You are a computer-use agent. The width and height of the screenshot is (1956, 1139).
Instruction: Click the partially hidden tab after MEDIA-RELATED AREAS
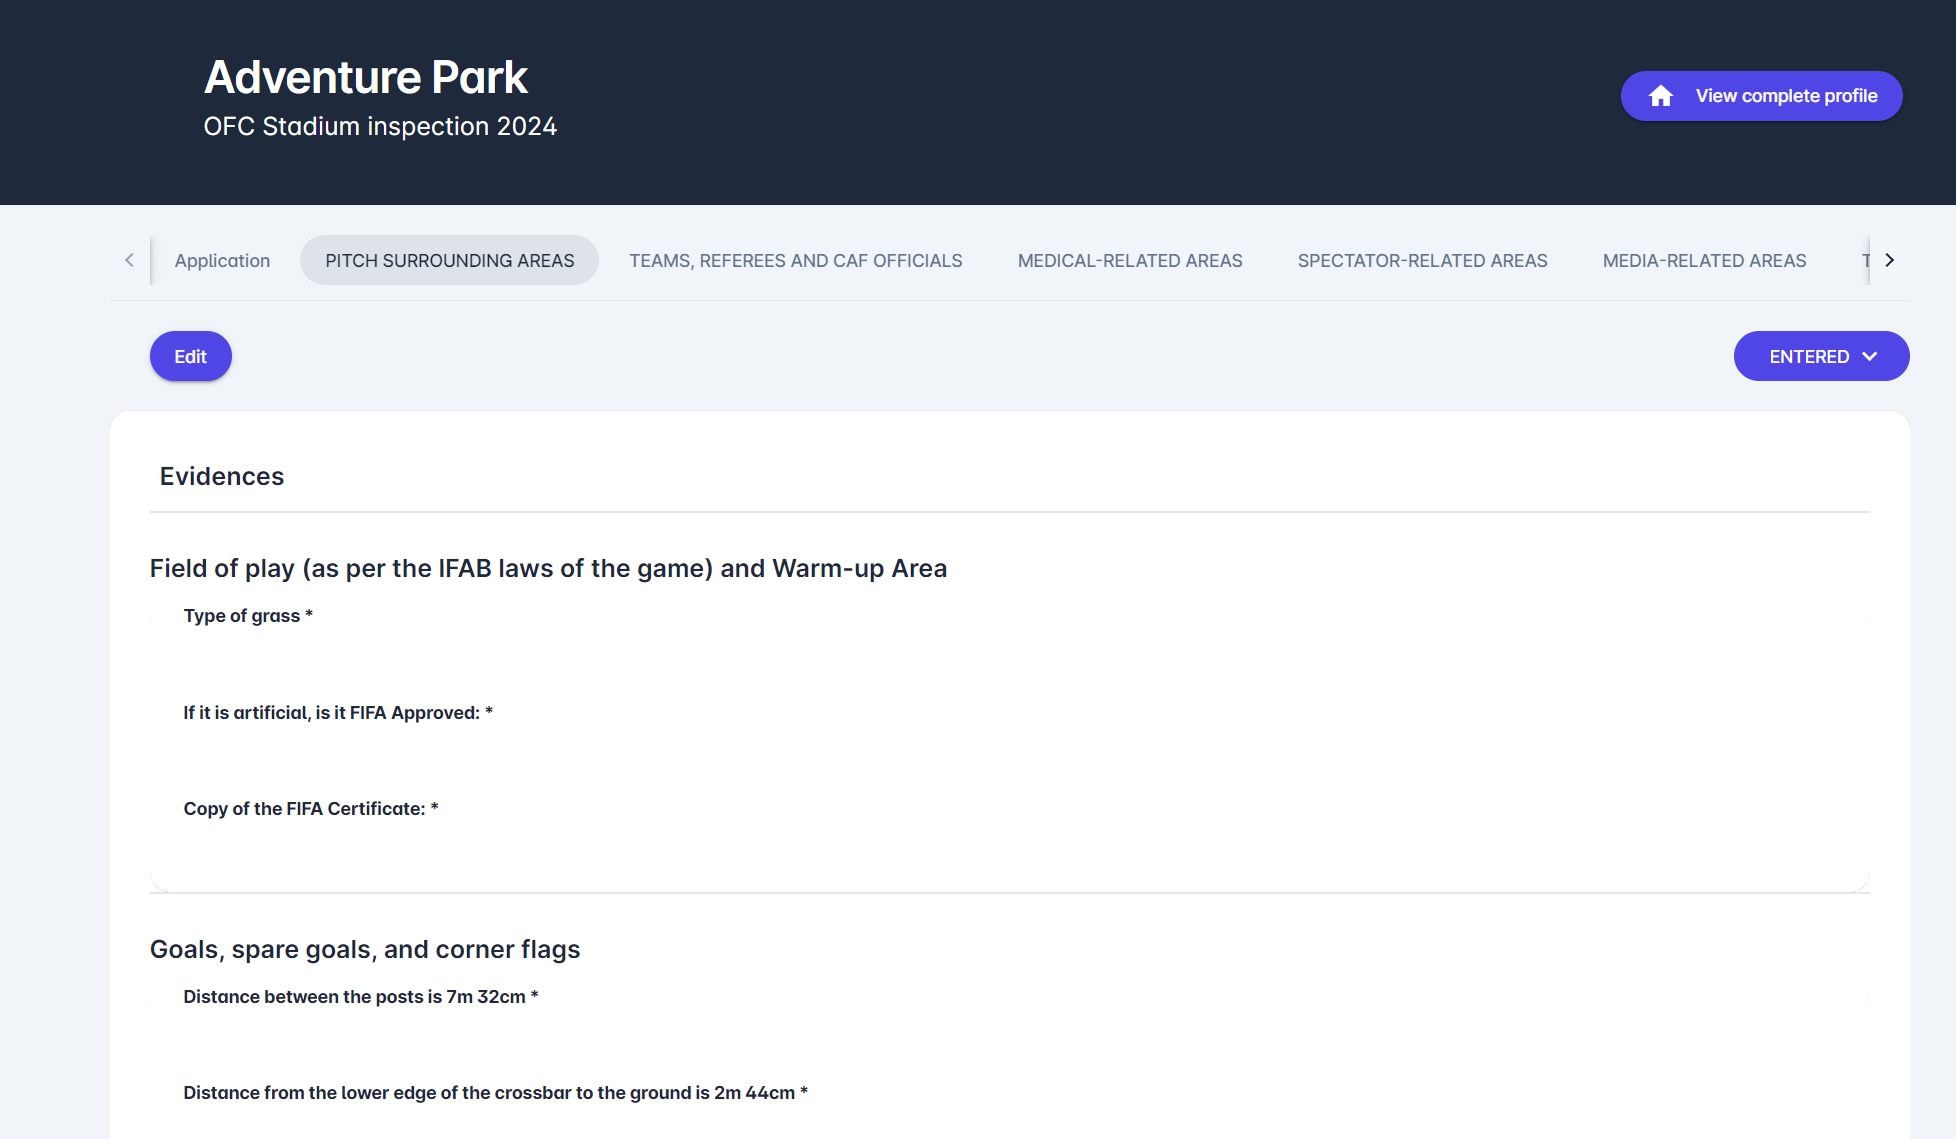tap(1865, 261)
